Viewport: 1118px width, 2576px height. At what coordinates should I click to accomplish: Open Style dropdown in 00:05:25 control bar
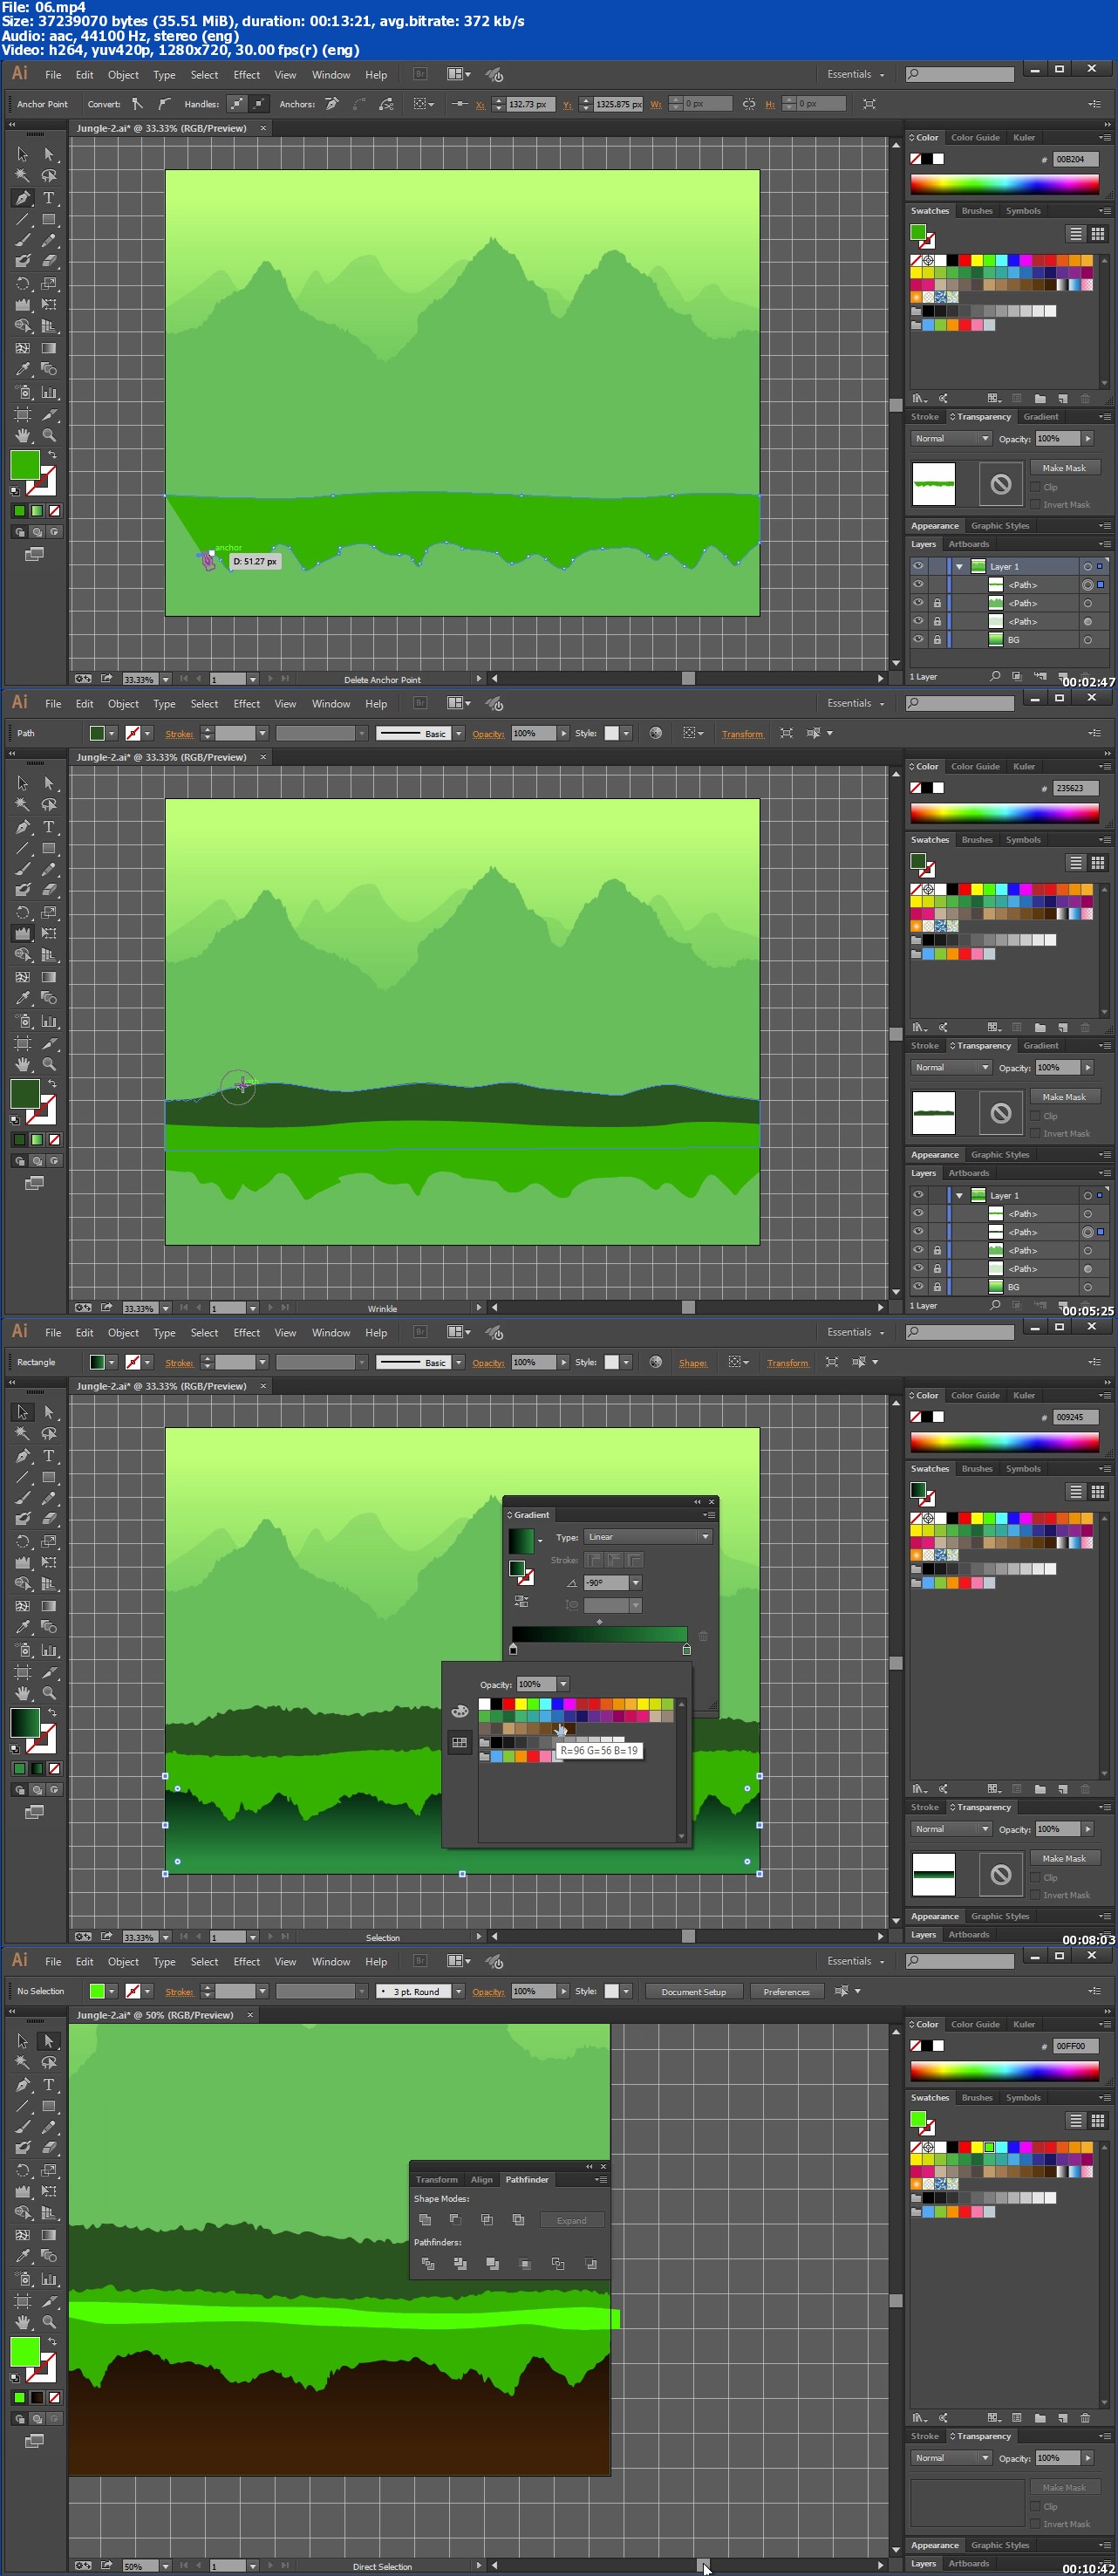(626, 733)
